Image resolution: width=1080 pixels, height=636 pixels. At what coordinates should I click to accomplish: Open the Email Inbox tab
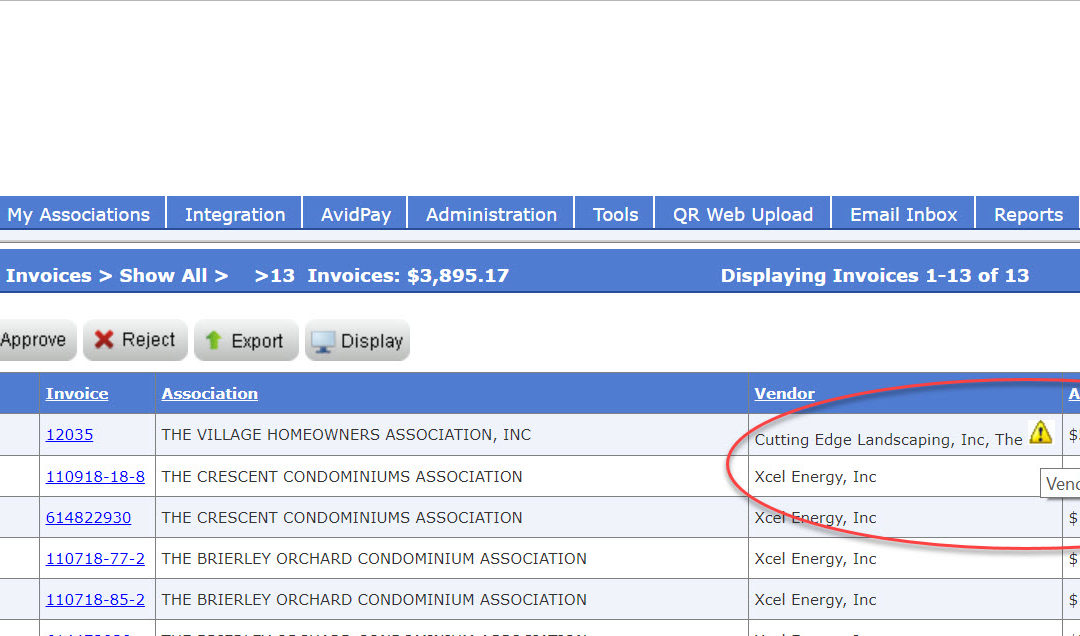(x=903, y=214)
